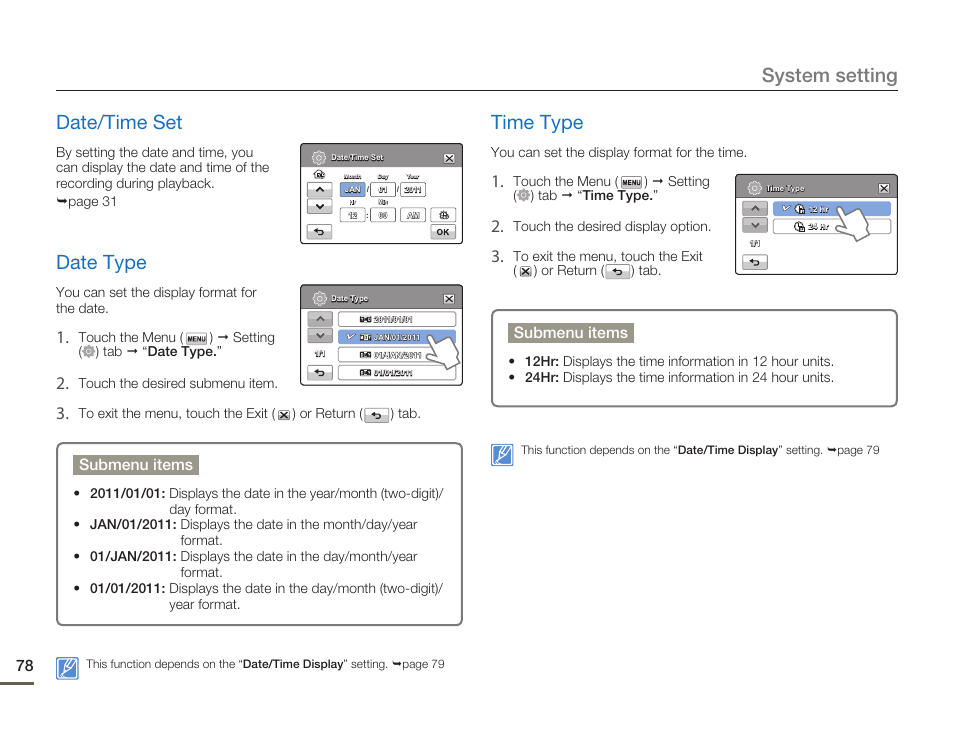Close the Date Type panel with its X
Screen dimensions: 954x730
449,299
